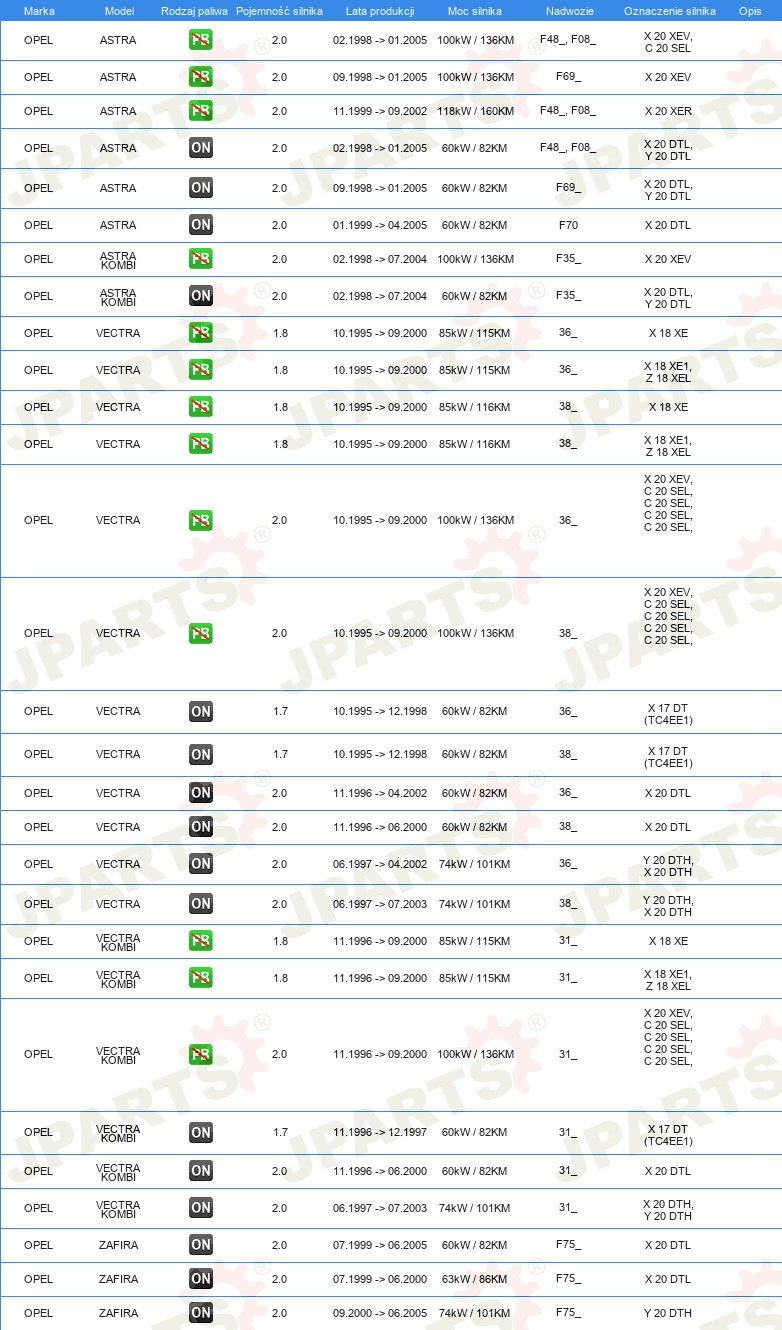Click OPEL brand in the ASTRA F70 row

click(x=38, y=225)
